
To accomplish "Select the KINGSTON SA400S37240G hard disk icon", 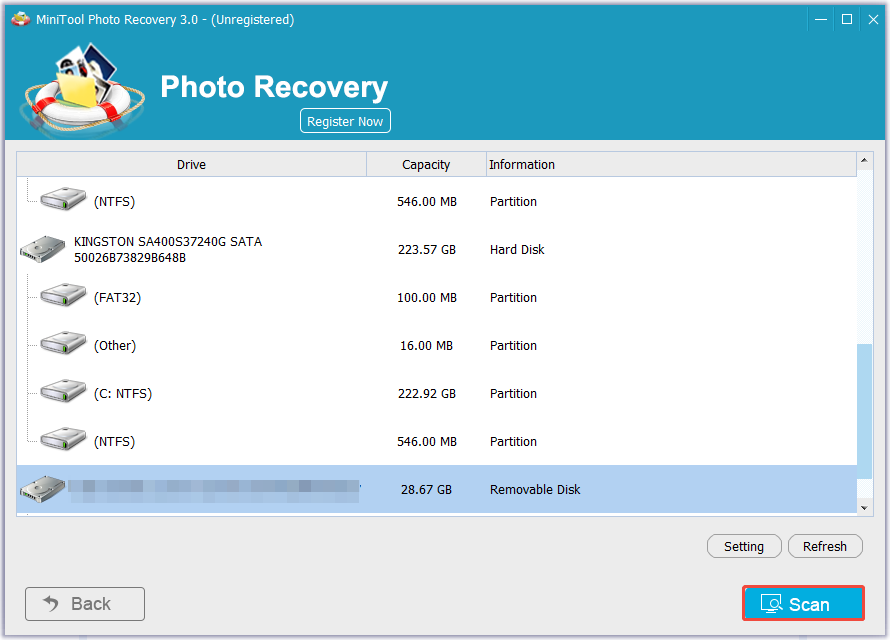I will (43, 250).
